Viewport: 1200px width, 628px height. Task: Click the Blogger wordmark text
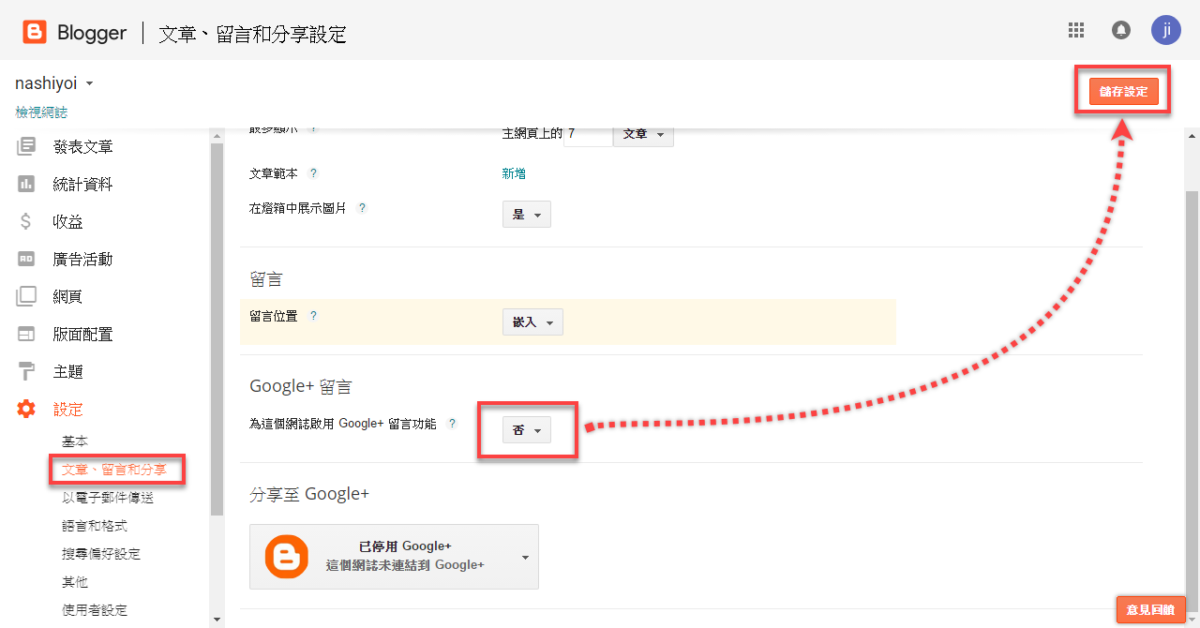(92, 33)
